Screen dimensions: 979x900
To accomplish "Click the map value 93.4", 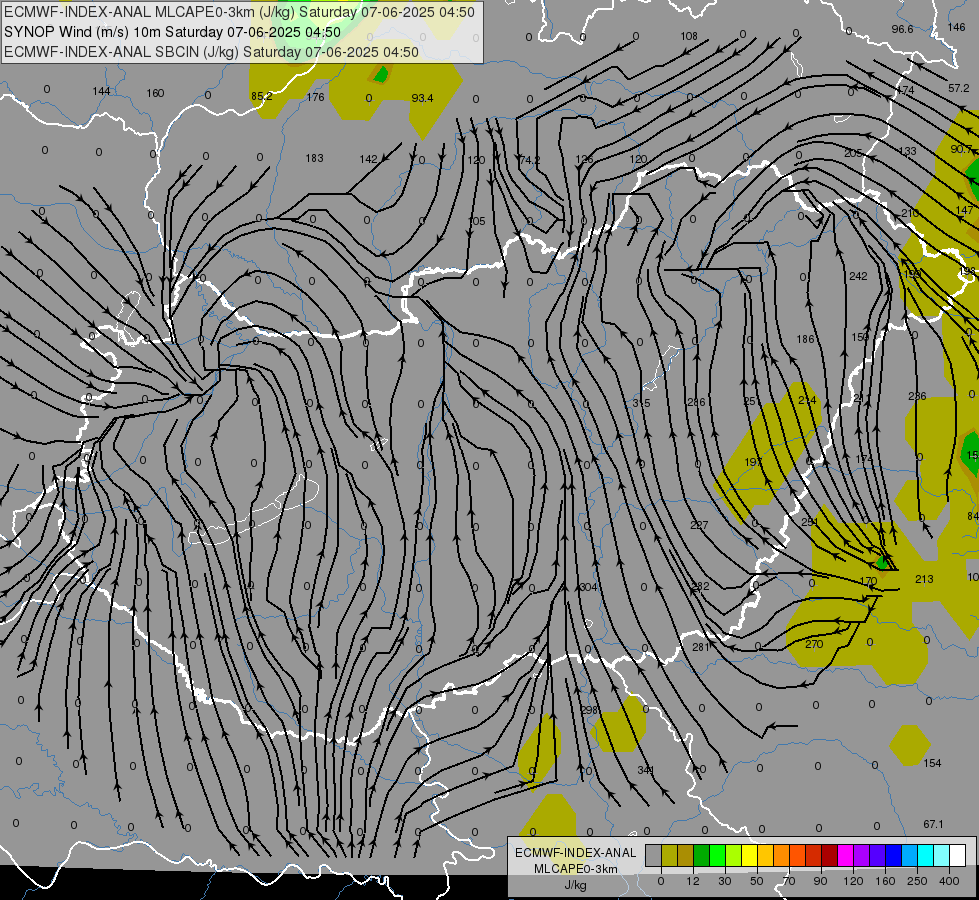I will point(423,98).
